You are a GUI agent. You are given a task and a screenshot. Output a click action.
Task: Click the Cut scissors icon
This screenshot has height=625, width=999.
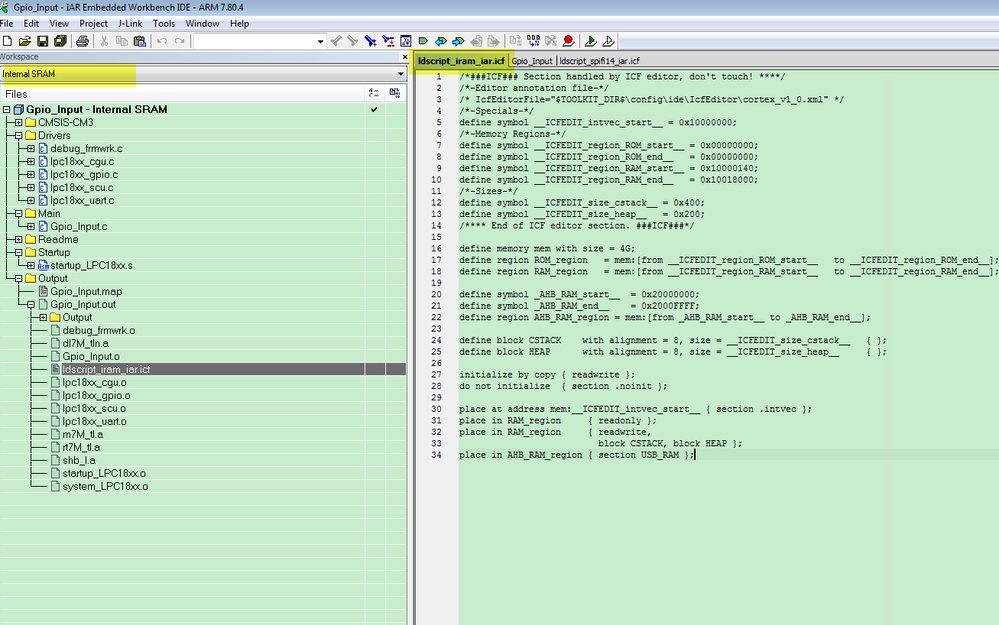(104, 41)
